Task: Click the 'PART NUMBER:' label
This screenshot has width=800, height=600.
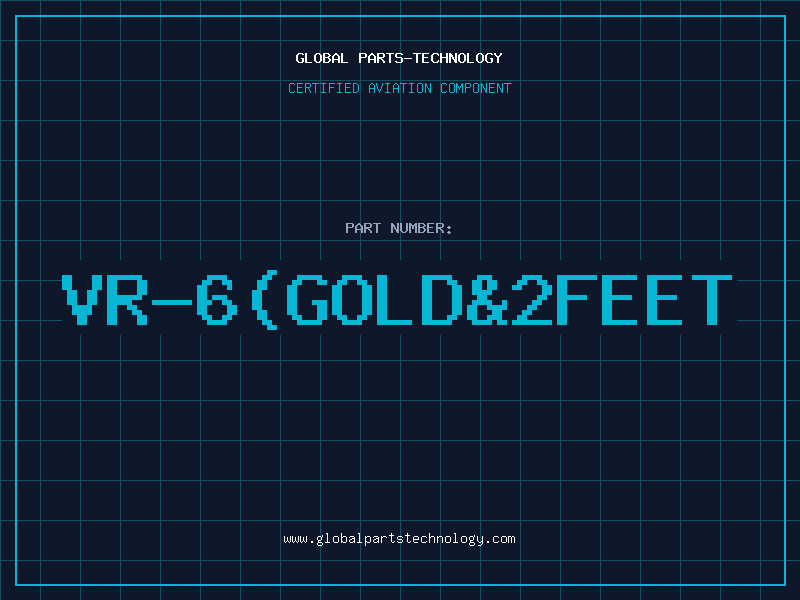Action: (x=399, y=228)
